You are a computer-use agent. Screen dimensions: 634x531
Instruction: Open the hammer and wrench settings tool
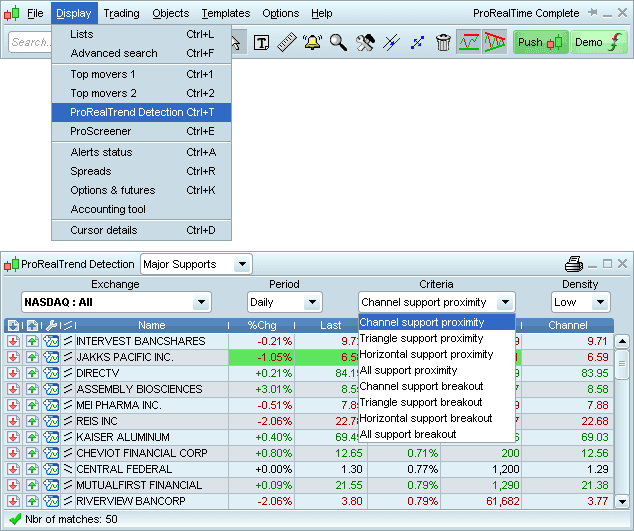(x=365, y=42)
